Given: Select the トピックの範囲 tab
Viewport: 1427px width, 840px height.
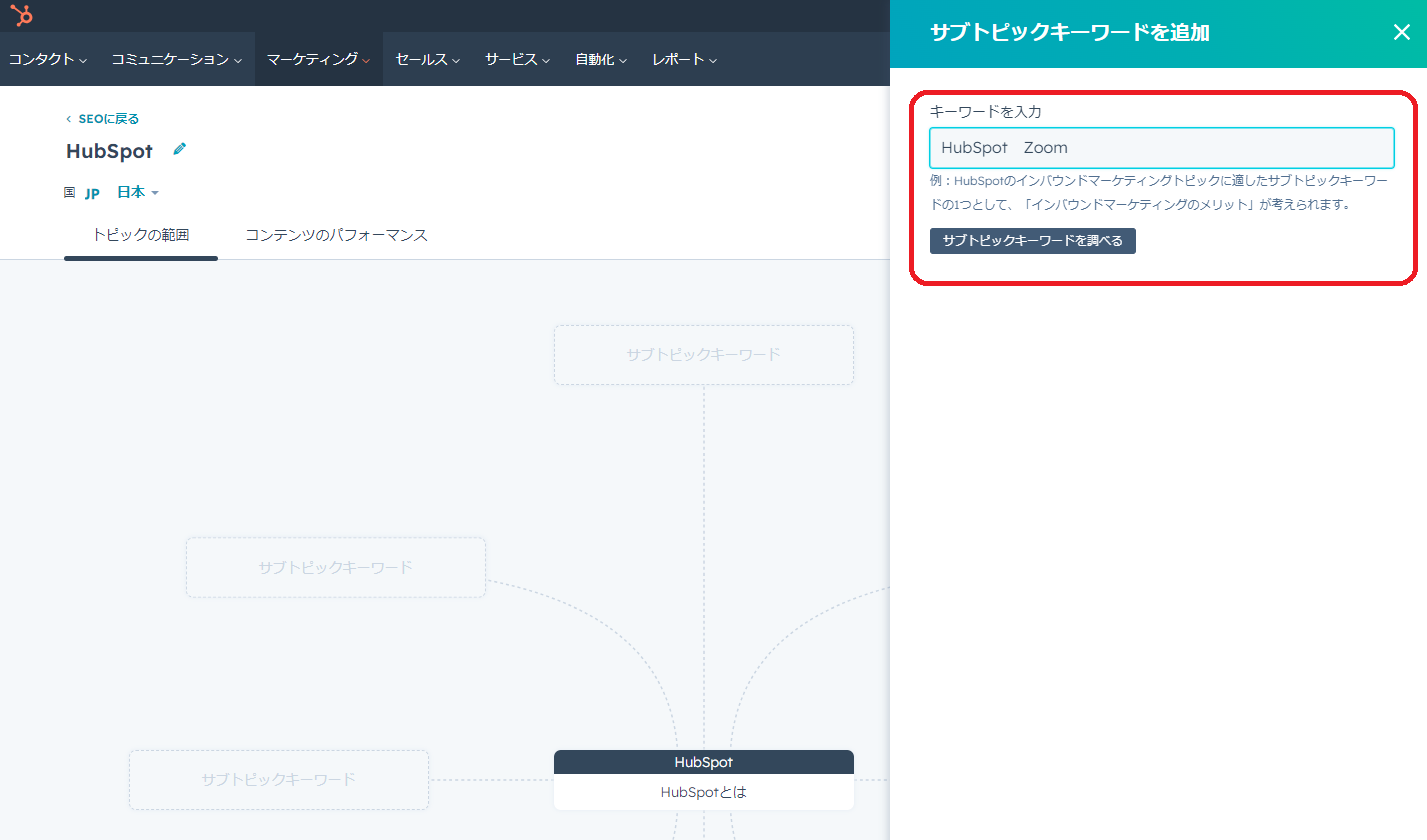Looking at the screenshot, I should (141, 235).
